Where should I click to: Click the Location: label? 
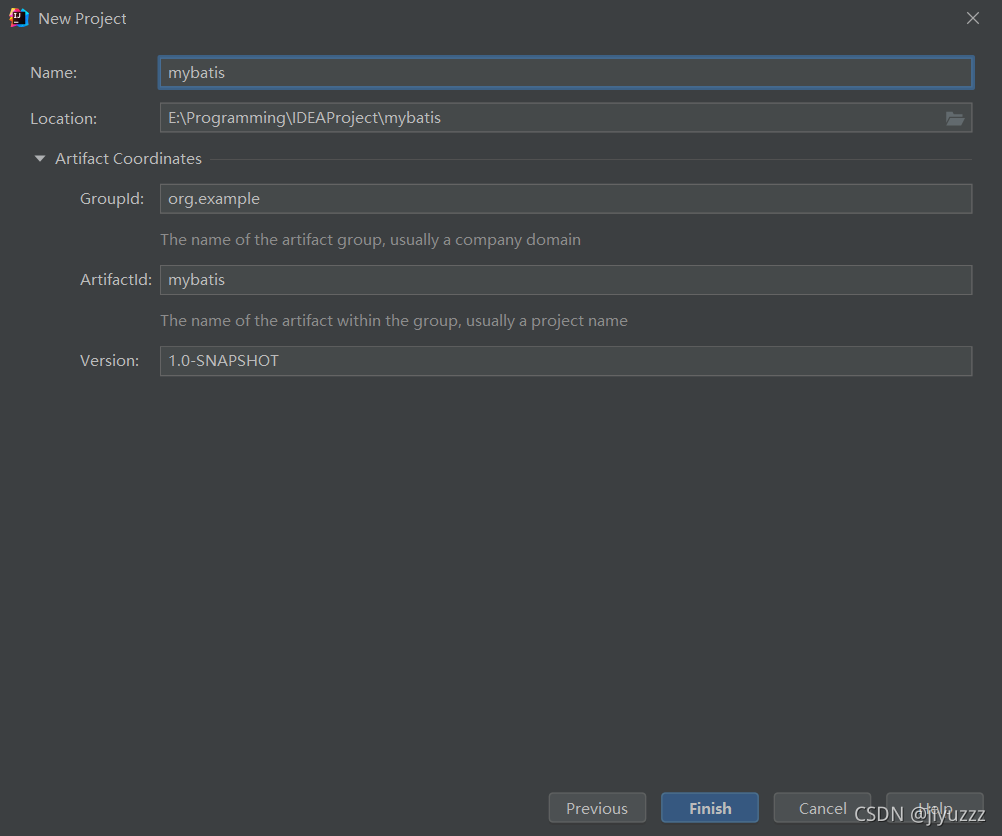(63, 119)
